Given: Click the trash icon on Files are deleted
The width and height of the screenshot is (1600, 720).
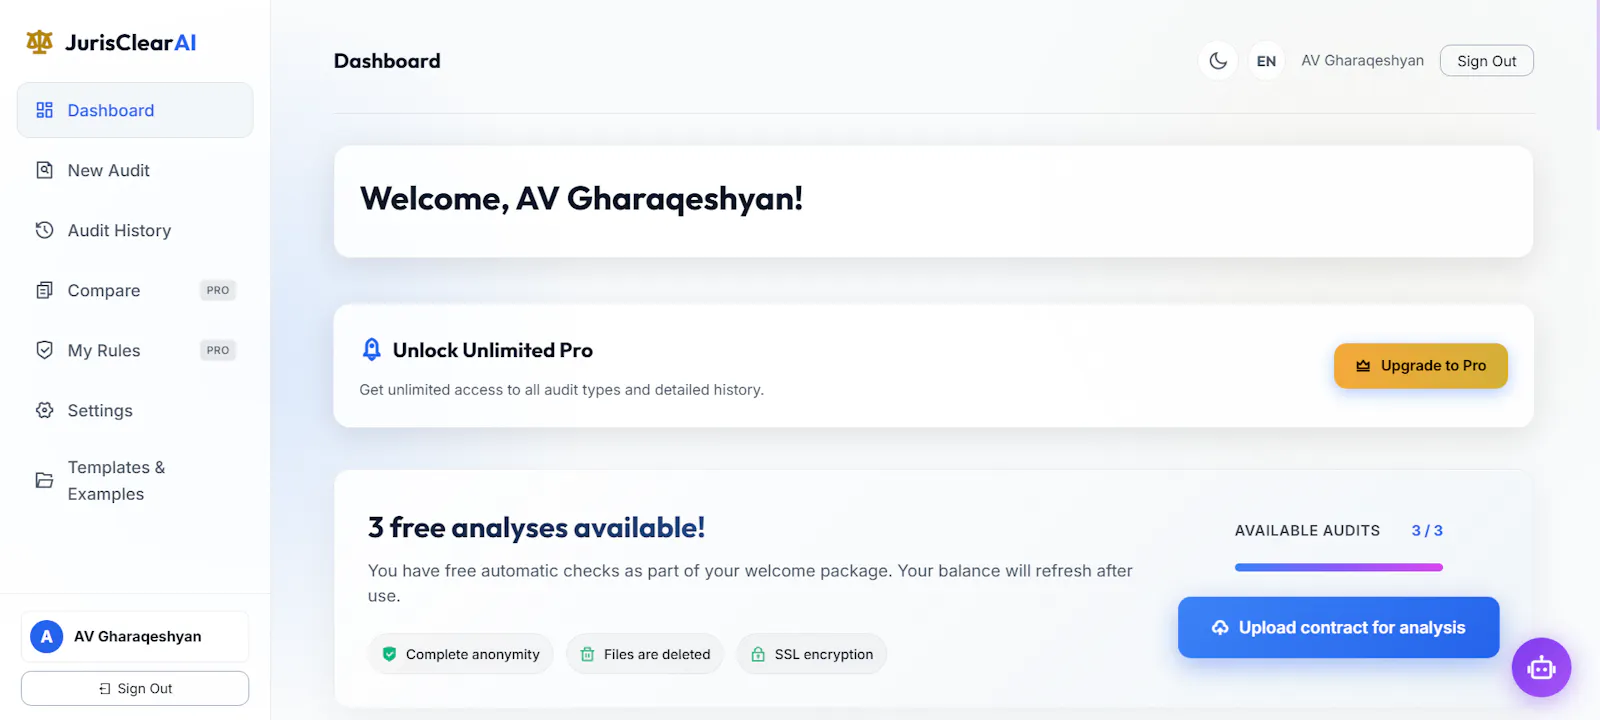Looking at the screenshot, I should [587, 654].
